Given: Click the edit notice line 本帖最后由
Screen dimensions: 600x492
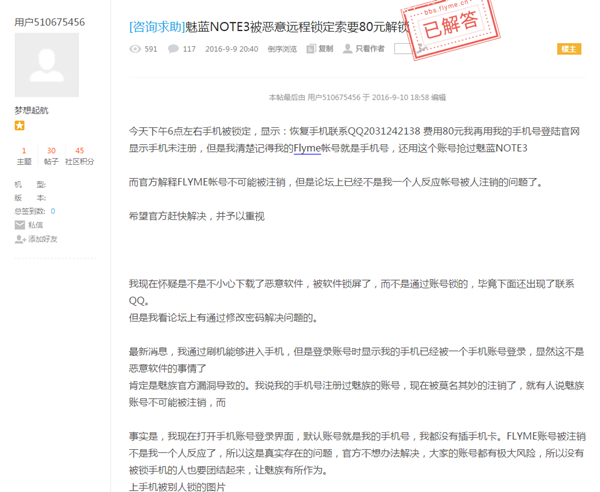Looking at the screenshot, I should tap(357, 97).
